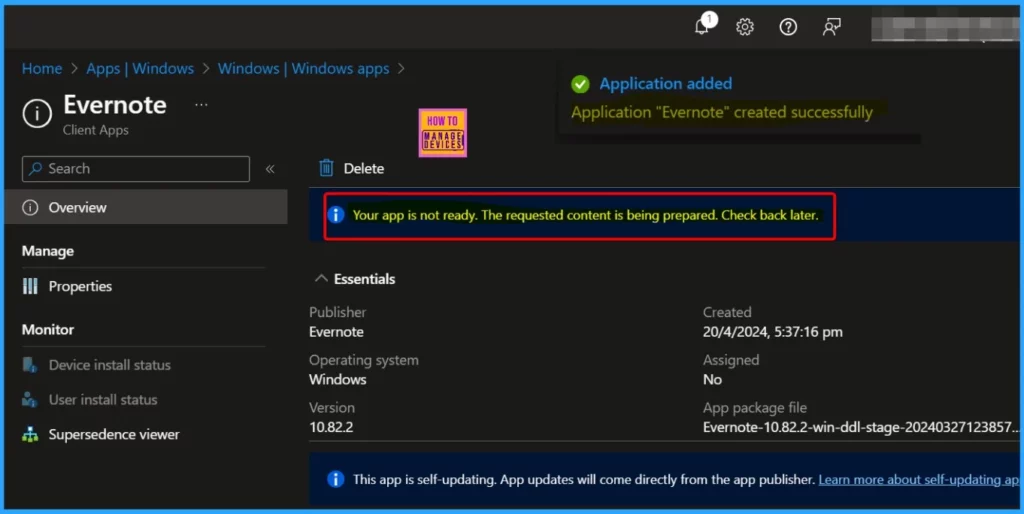Click the Home breadcrumb link
1024x514 pixels.
(42, 69)
